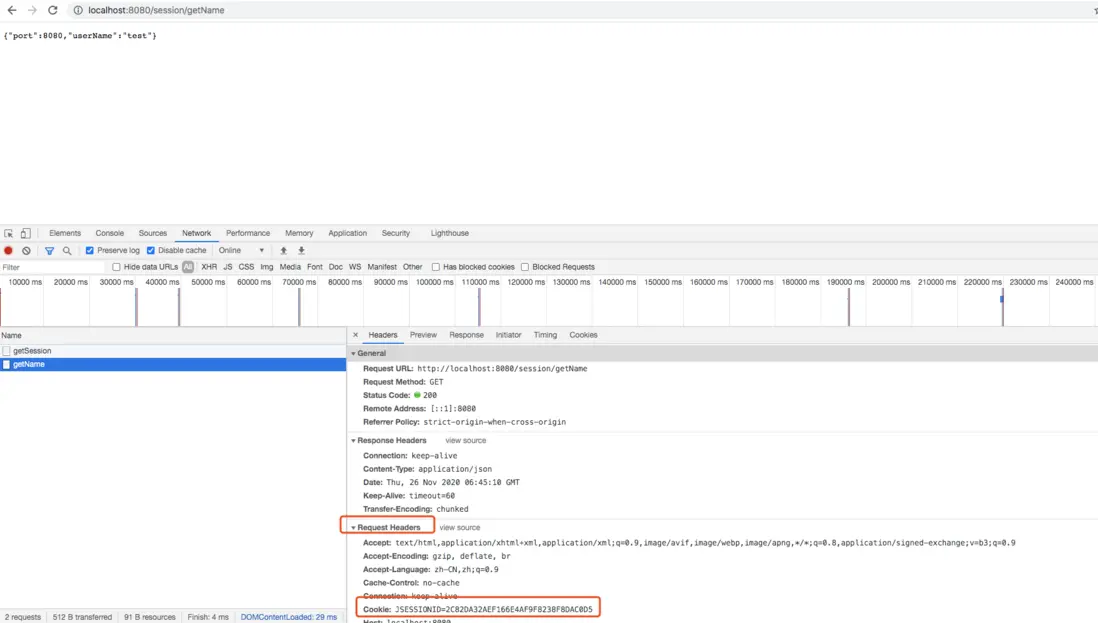Open the Performance panel tab
Image resolution: width=1098 pixels, height=623 pixels.
coord(248,233)
